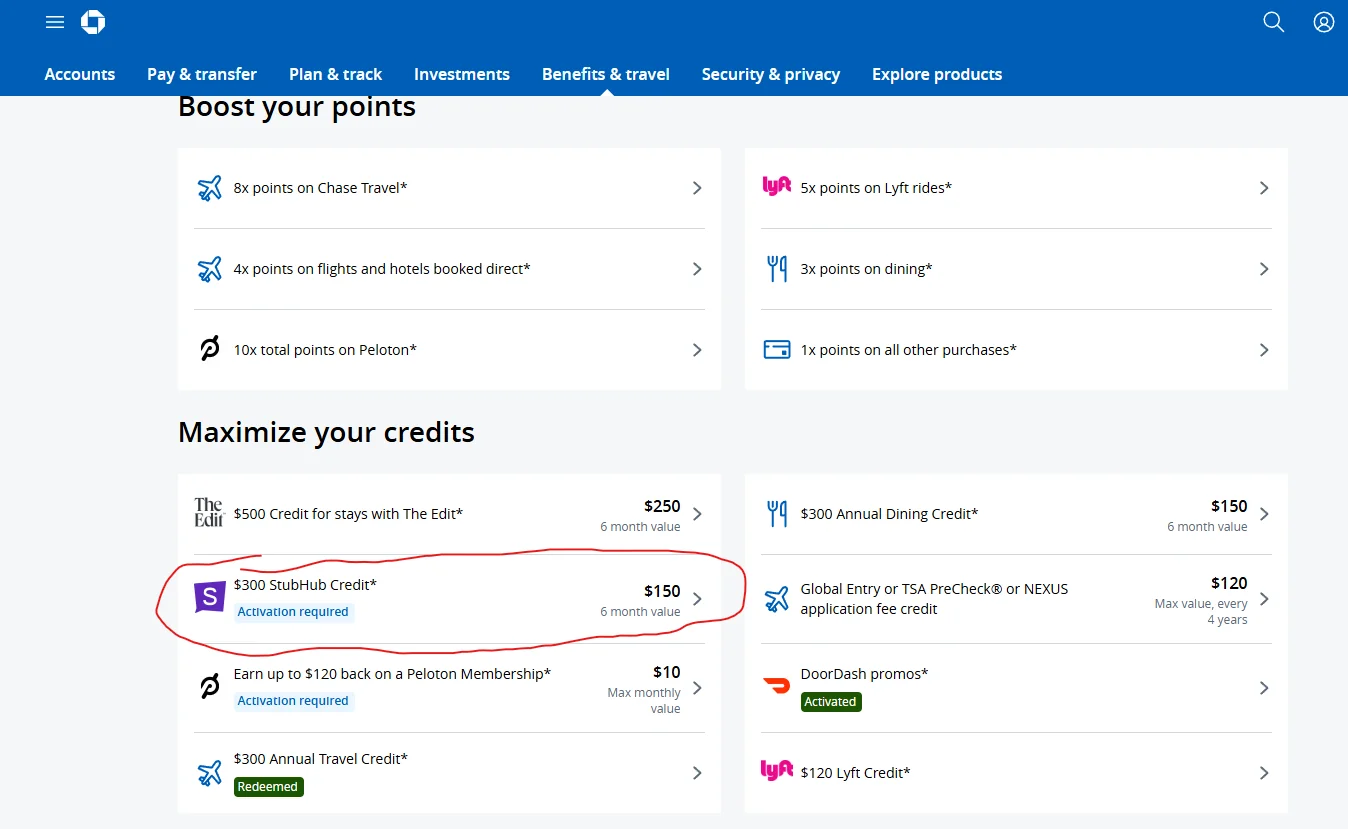
Task: Open the Security & privacy tab
Action: point(770,74)
